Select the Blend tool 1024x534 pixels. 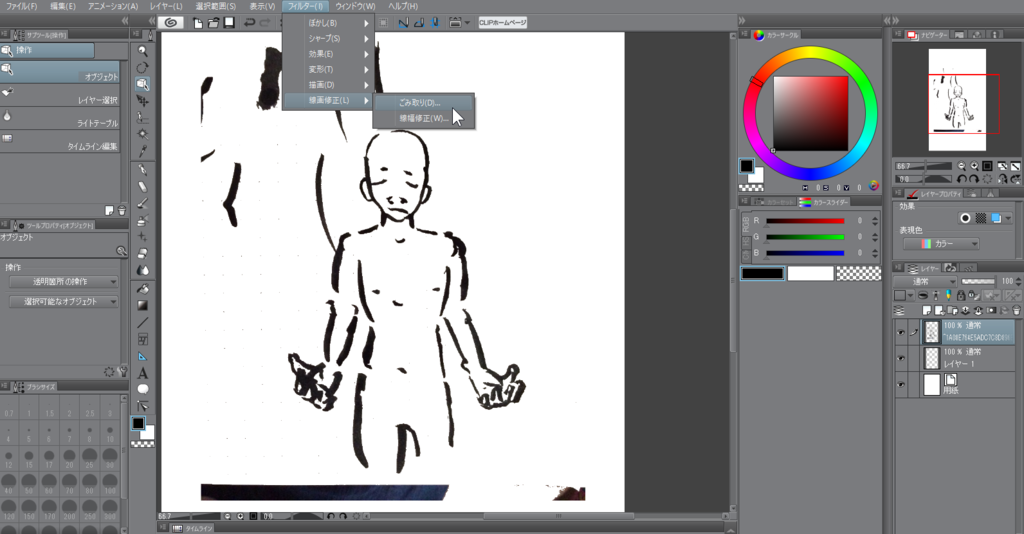click(142, 270)
